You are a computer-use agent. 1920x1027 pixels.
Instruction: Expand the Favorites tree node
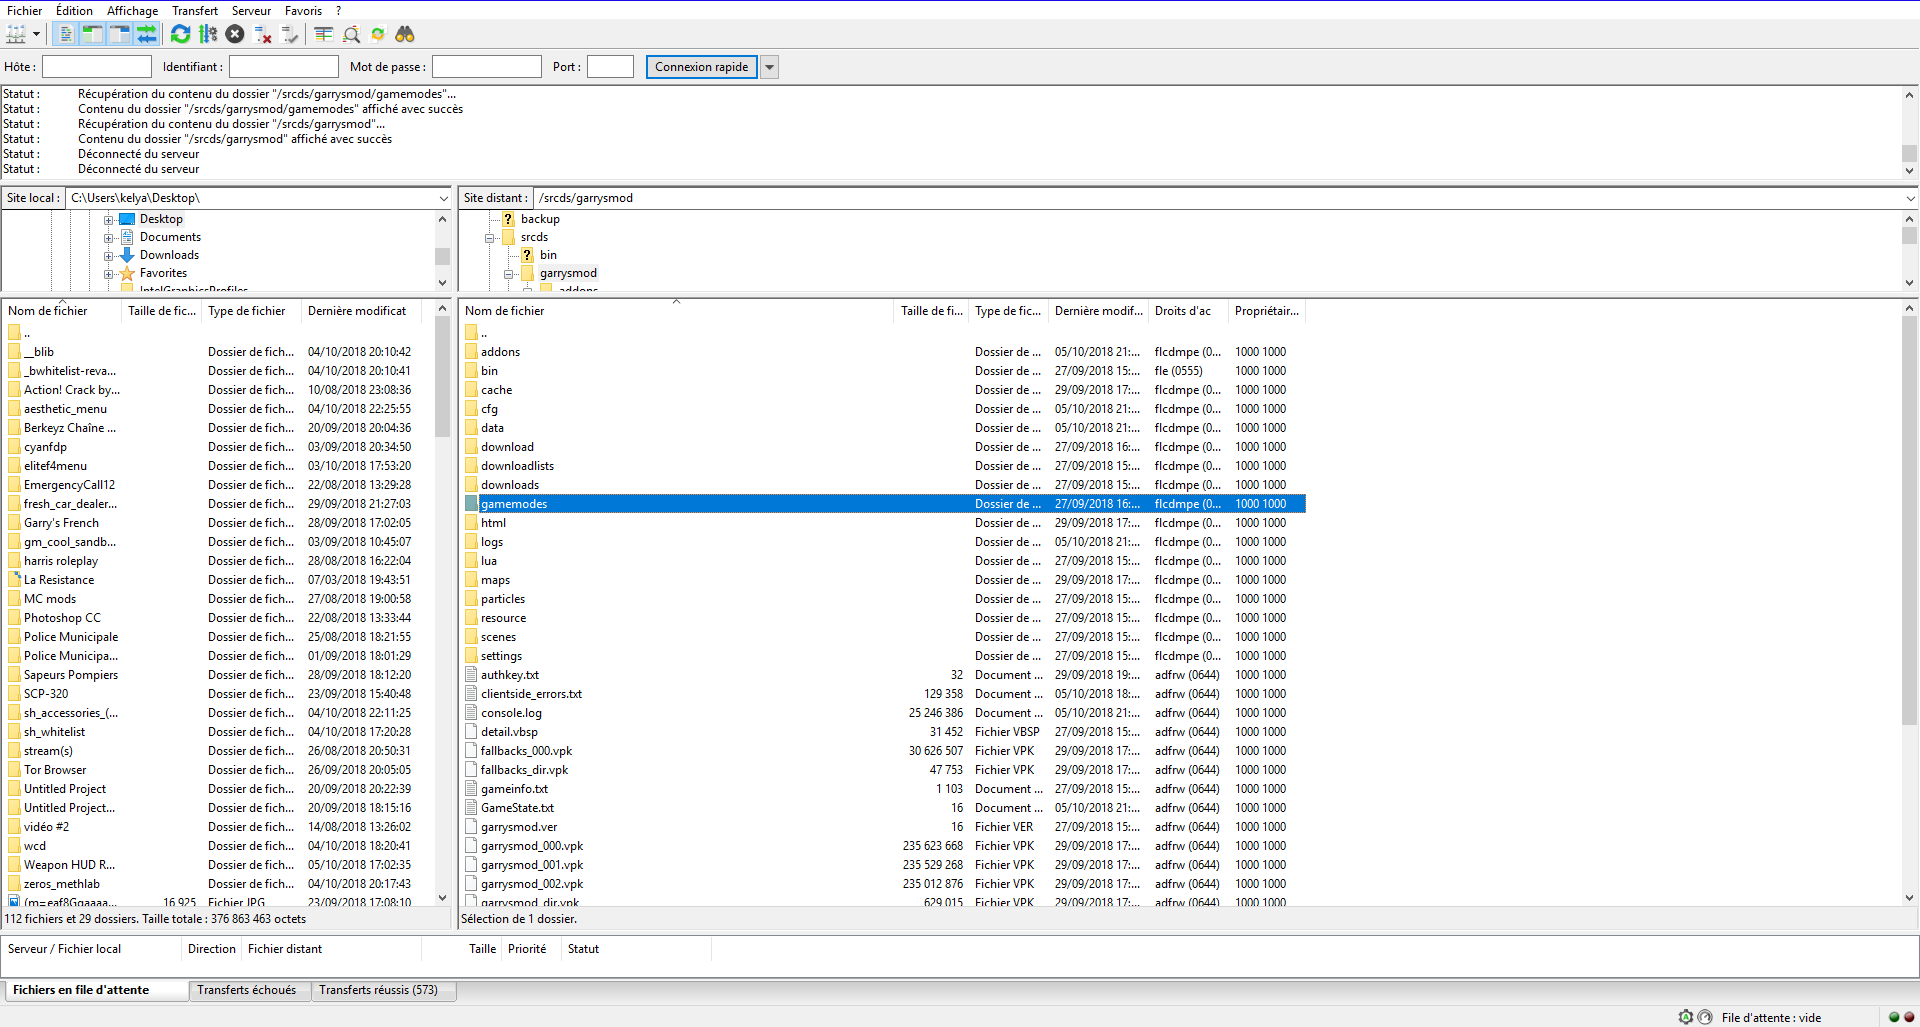tap(108, 274)
